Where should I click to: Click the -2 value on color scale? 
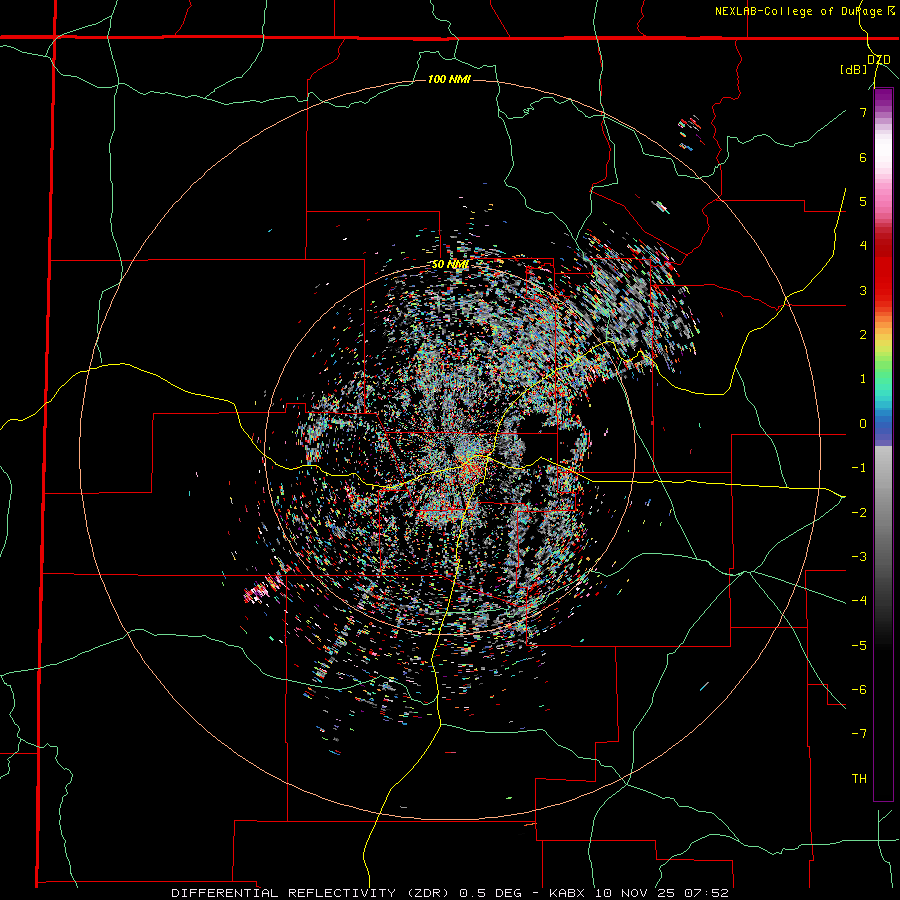[859, 512]
